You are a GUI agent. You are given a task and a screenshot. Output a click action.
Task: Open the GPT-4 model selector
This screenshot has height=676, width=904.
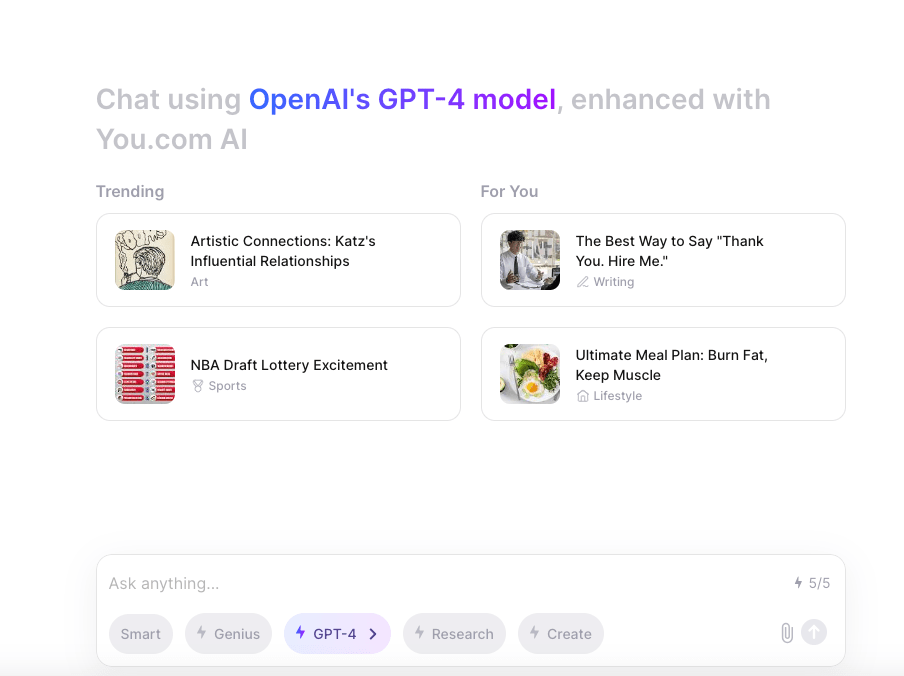[334, 634]
